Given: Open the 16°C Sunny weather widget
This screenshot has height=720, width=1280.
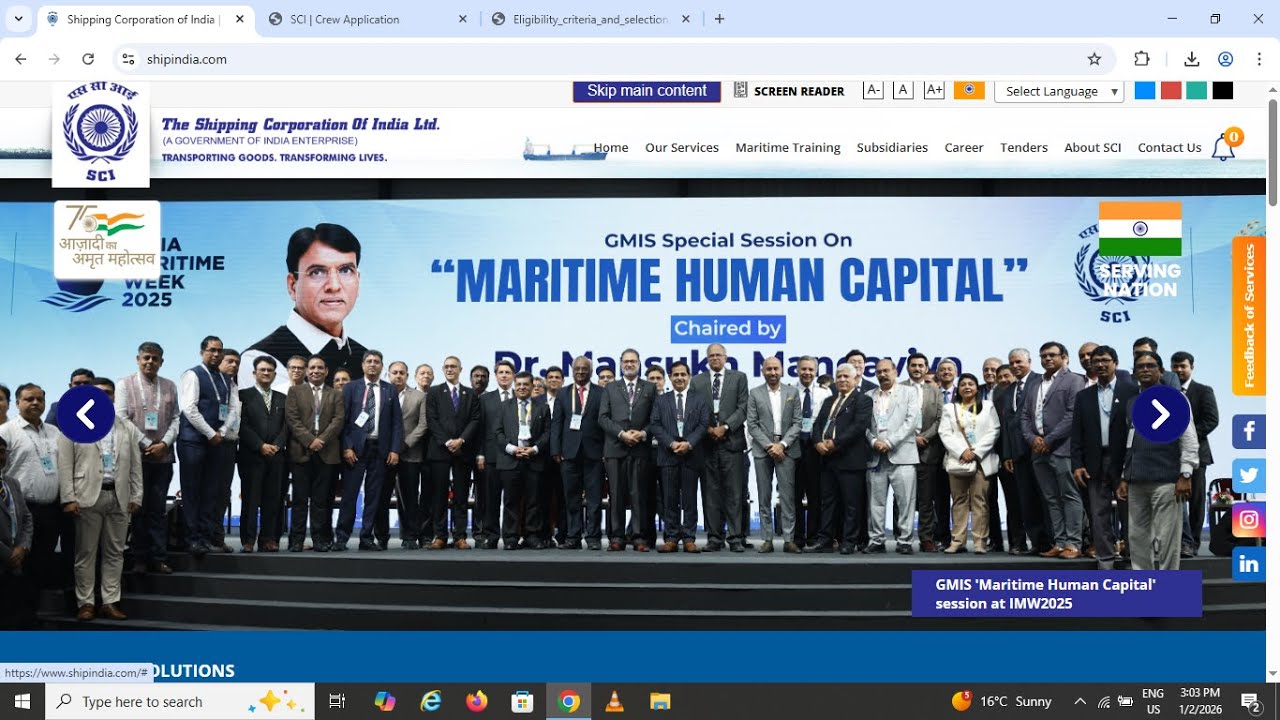Looking at the screenshot, I should point(1002,701).
